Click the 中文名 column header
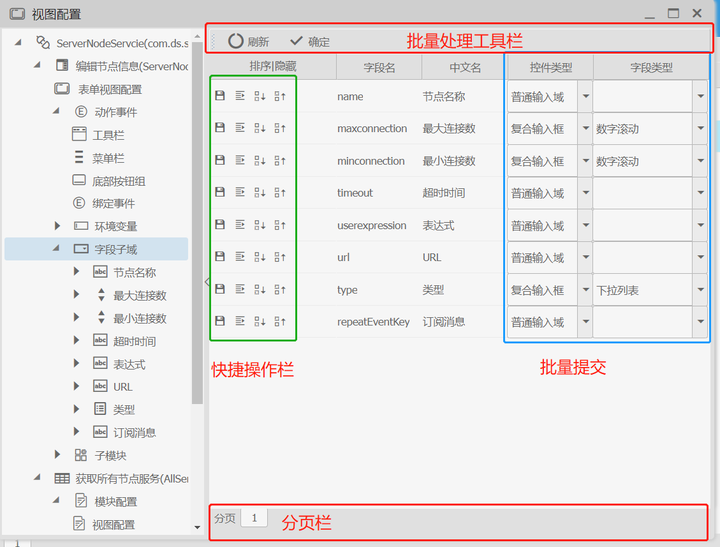This screenshot has height=547, width=720. [464, 67]
